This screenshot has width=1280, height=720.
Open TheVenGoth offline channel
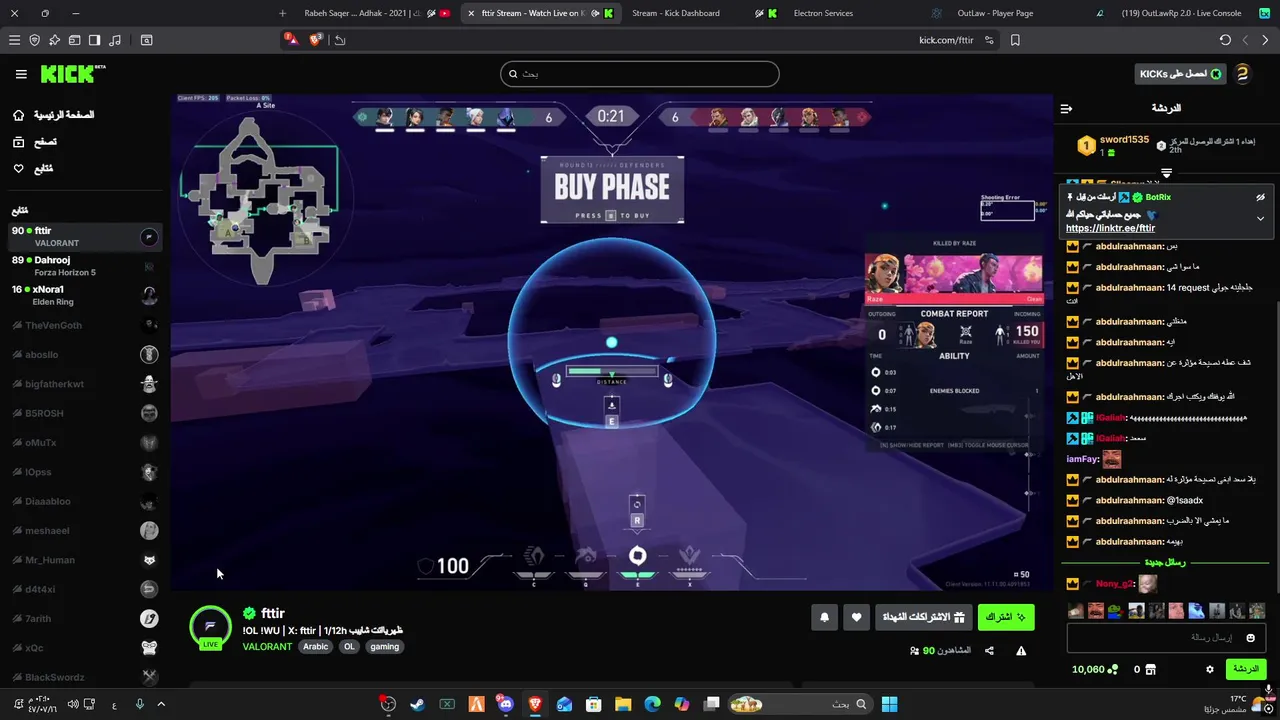[x=85, y=325]
